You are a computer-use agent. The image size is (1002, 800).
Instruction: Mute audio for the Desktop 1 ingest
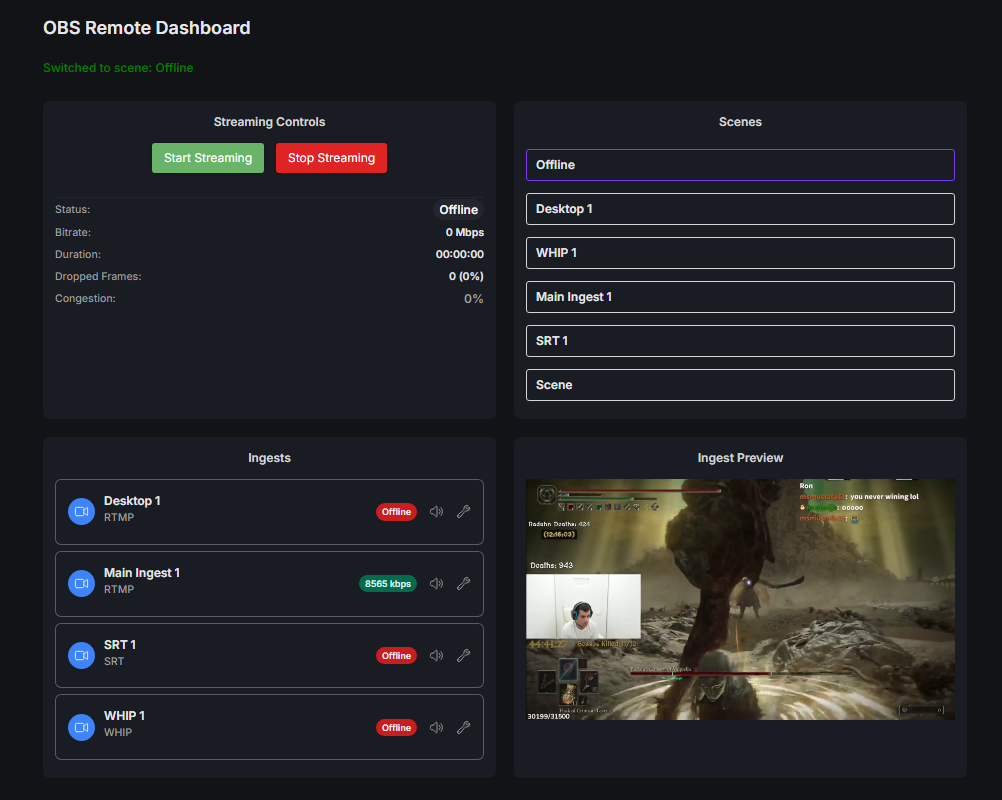(436, 511)
